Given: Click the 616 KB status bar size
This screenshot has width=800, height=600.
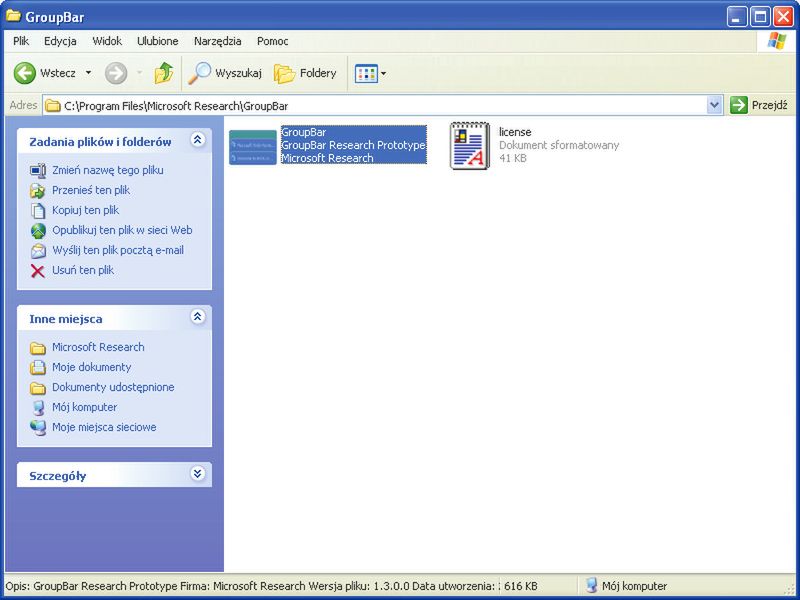Looking at the screenshot, I should [x=520, y=586].
